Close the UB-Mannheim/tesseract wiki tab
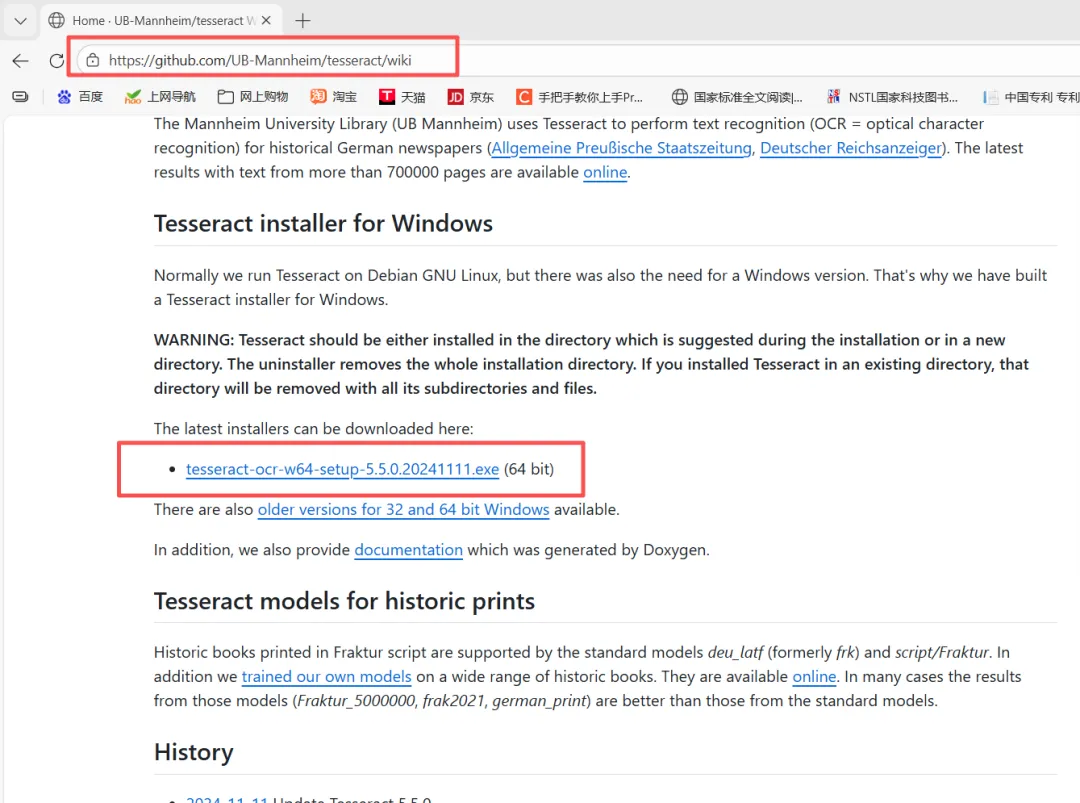1080x803 pixels. pos(266,21)
